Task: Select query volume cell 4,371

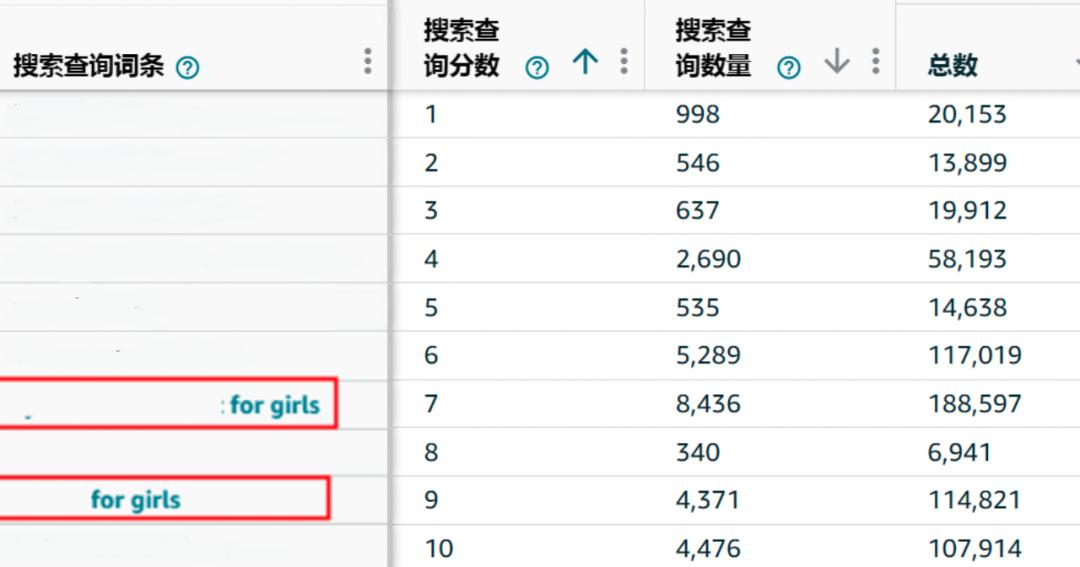Action: [708, 500]
